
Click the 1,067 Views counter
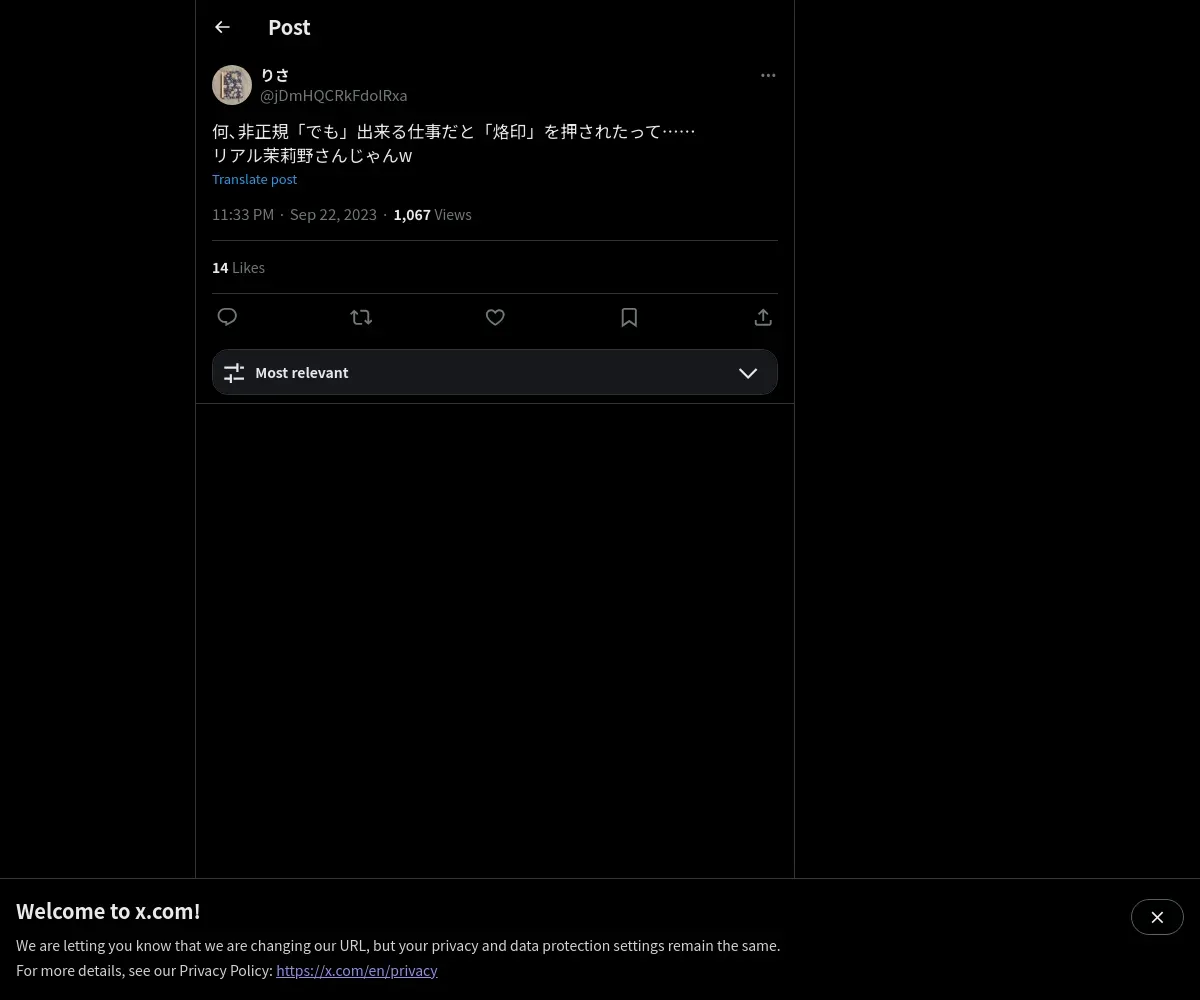[x=432, y=214]
